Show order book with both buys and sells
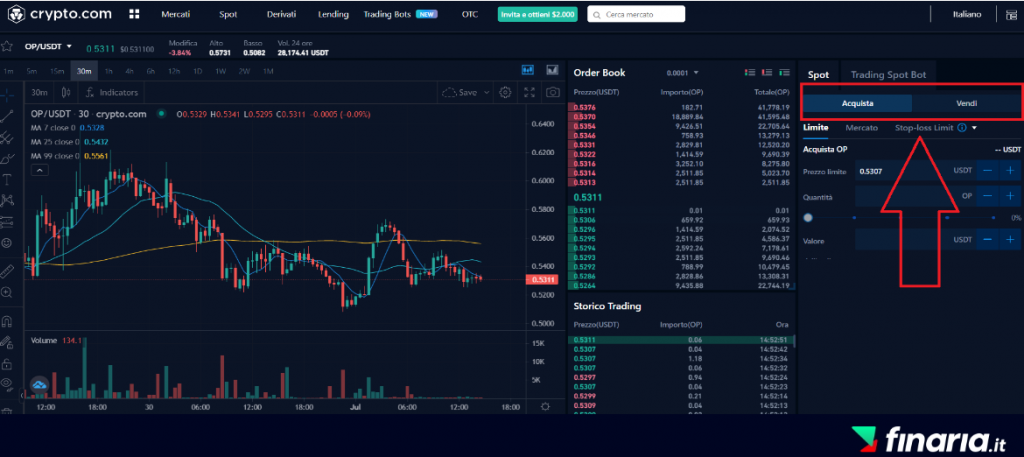This screenshot has height=457, width=1024. click(750, 72)
